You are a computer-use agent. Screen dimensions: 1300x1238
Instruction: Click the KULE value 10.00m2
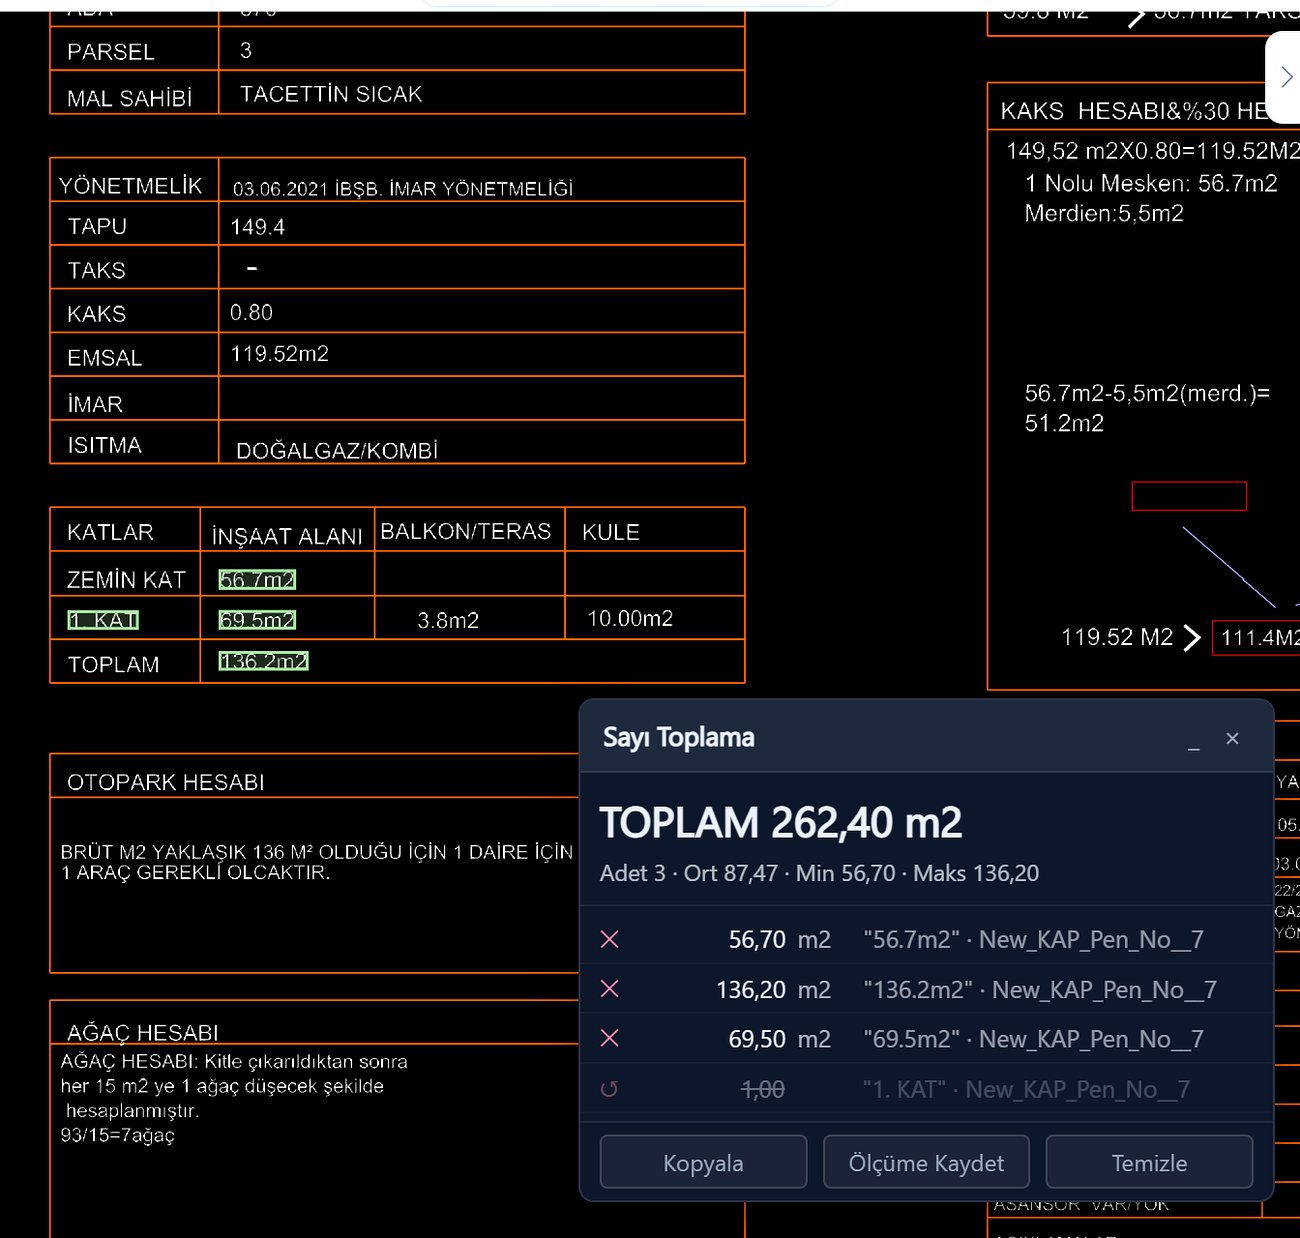(x=630, y=619)
